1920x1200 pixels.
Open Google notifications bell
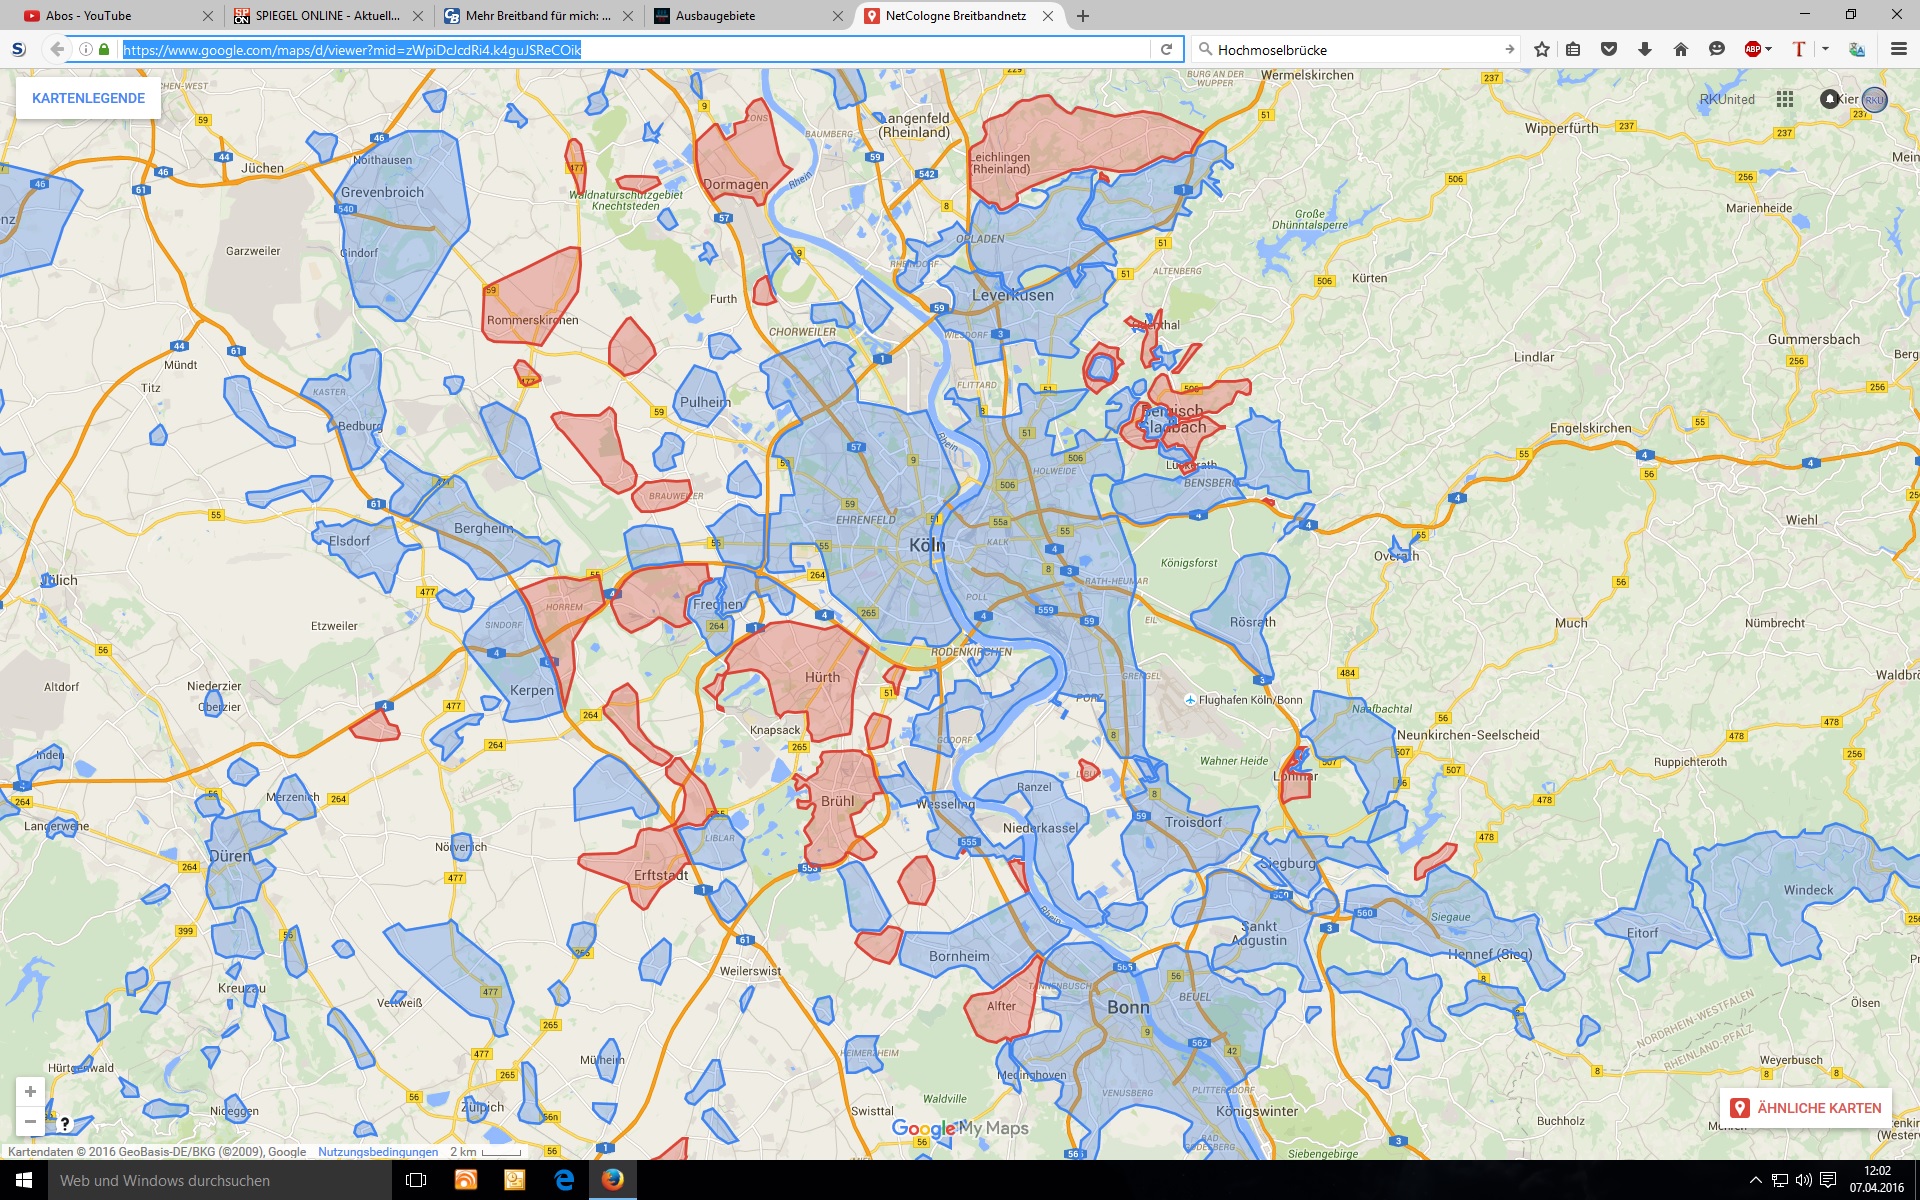(x=1829, y=99)
